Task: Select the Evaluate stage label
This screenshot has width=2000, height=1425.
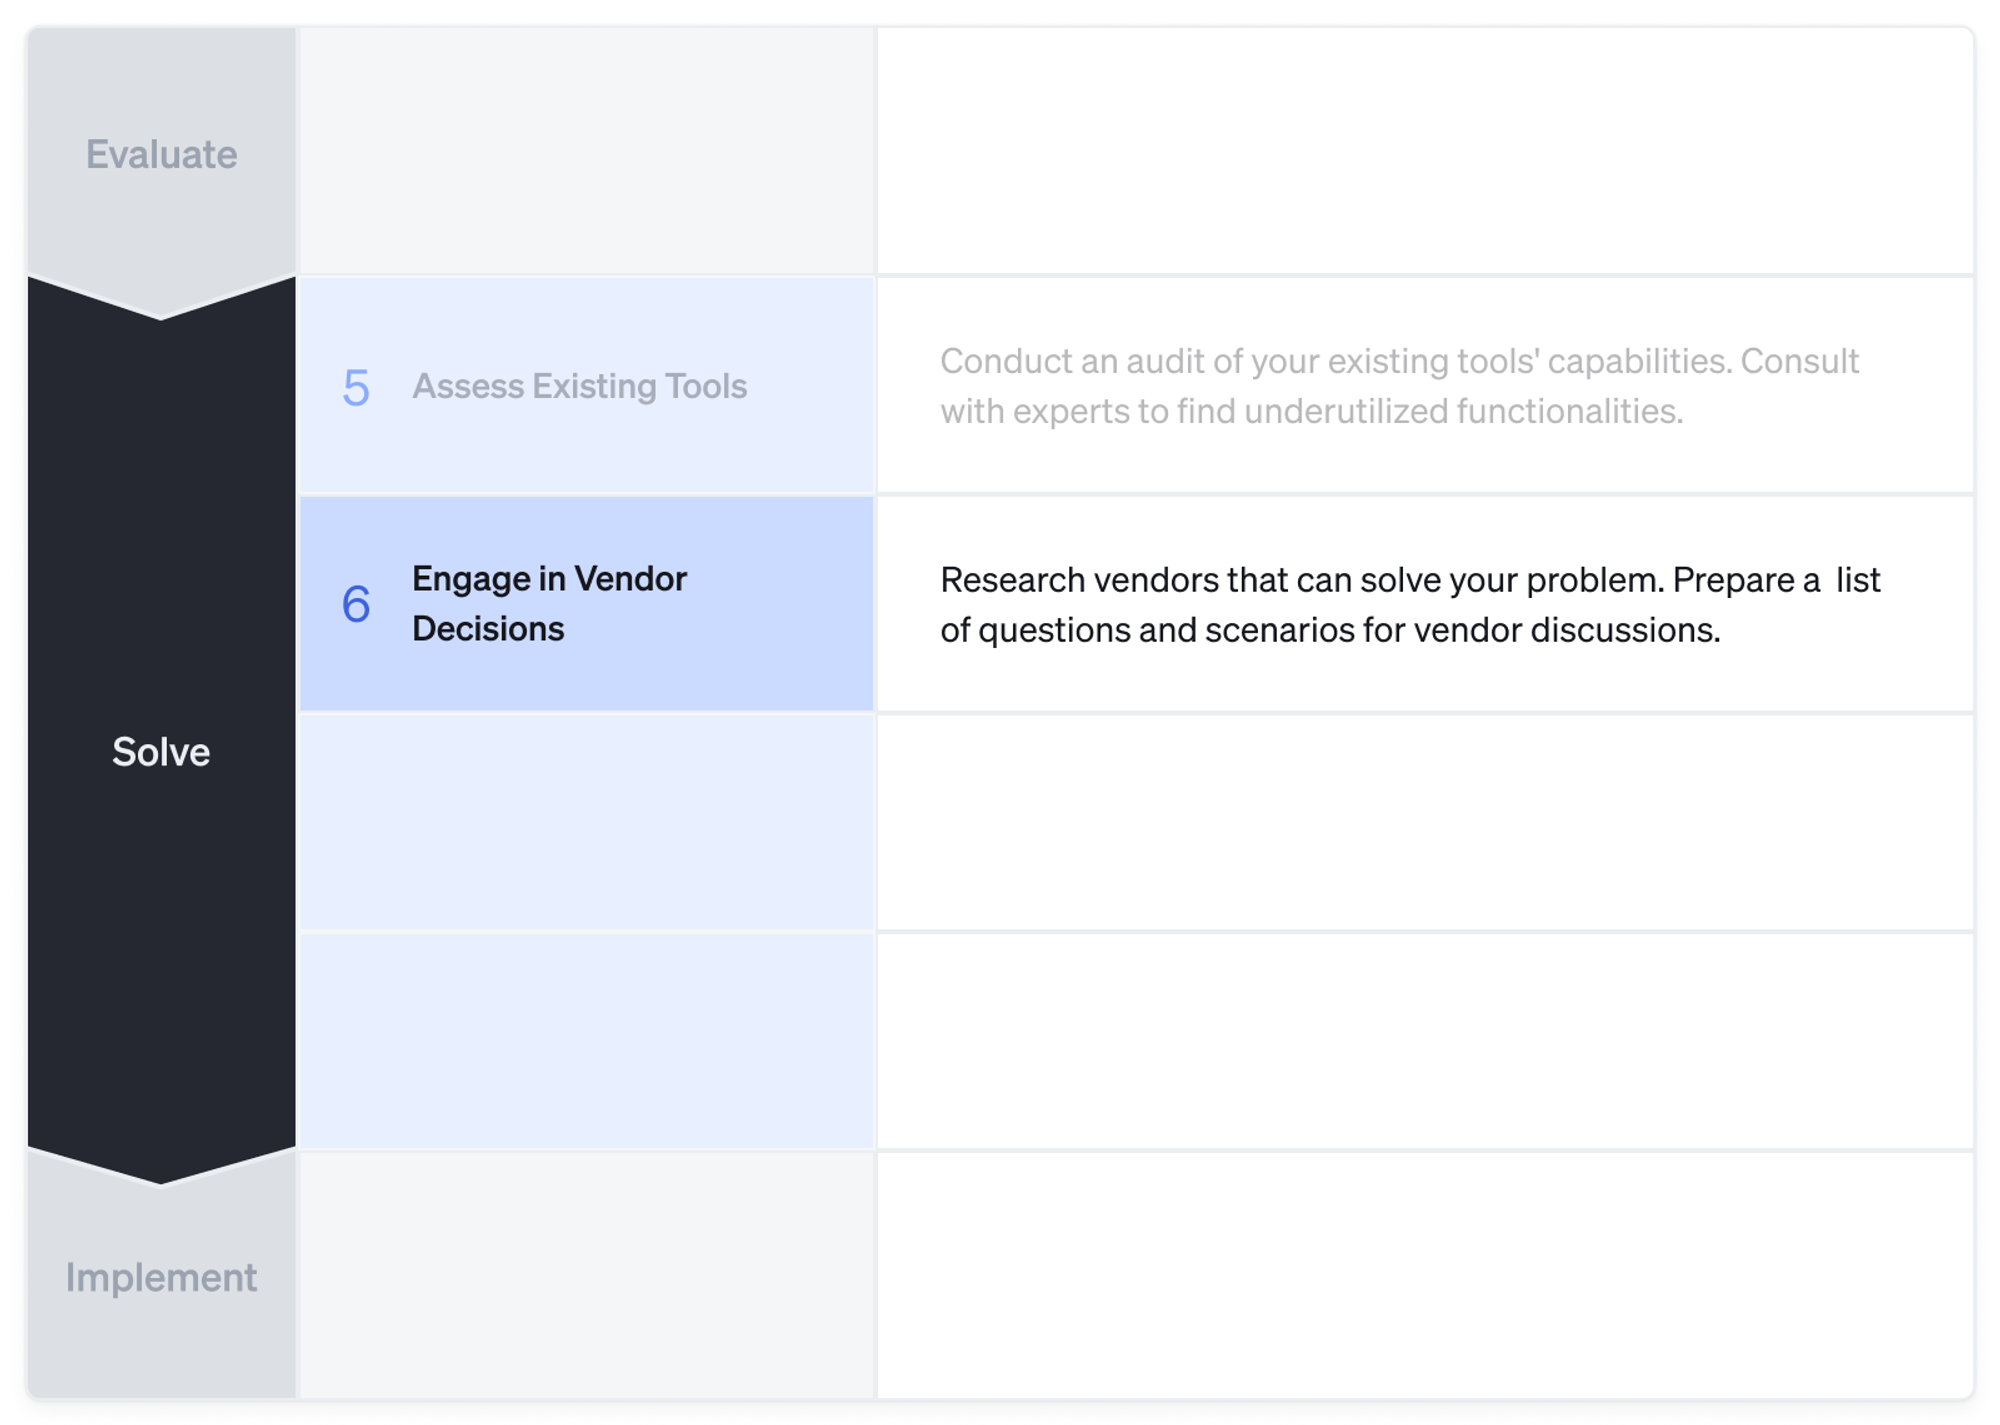Action: click(x=161, y=155)
